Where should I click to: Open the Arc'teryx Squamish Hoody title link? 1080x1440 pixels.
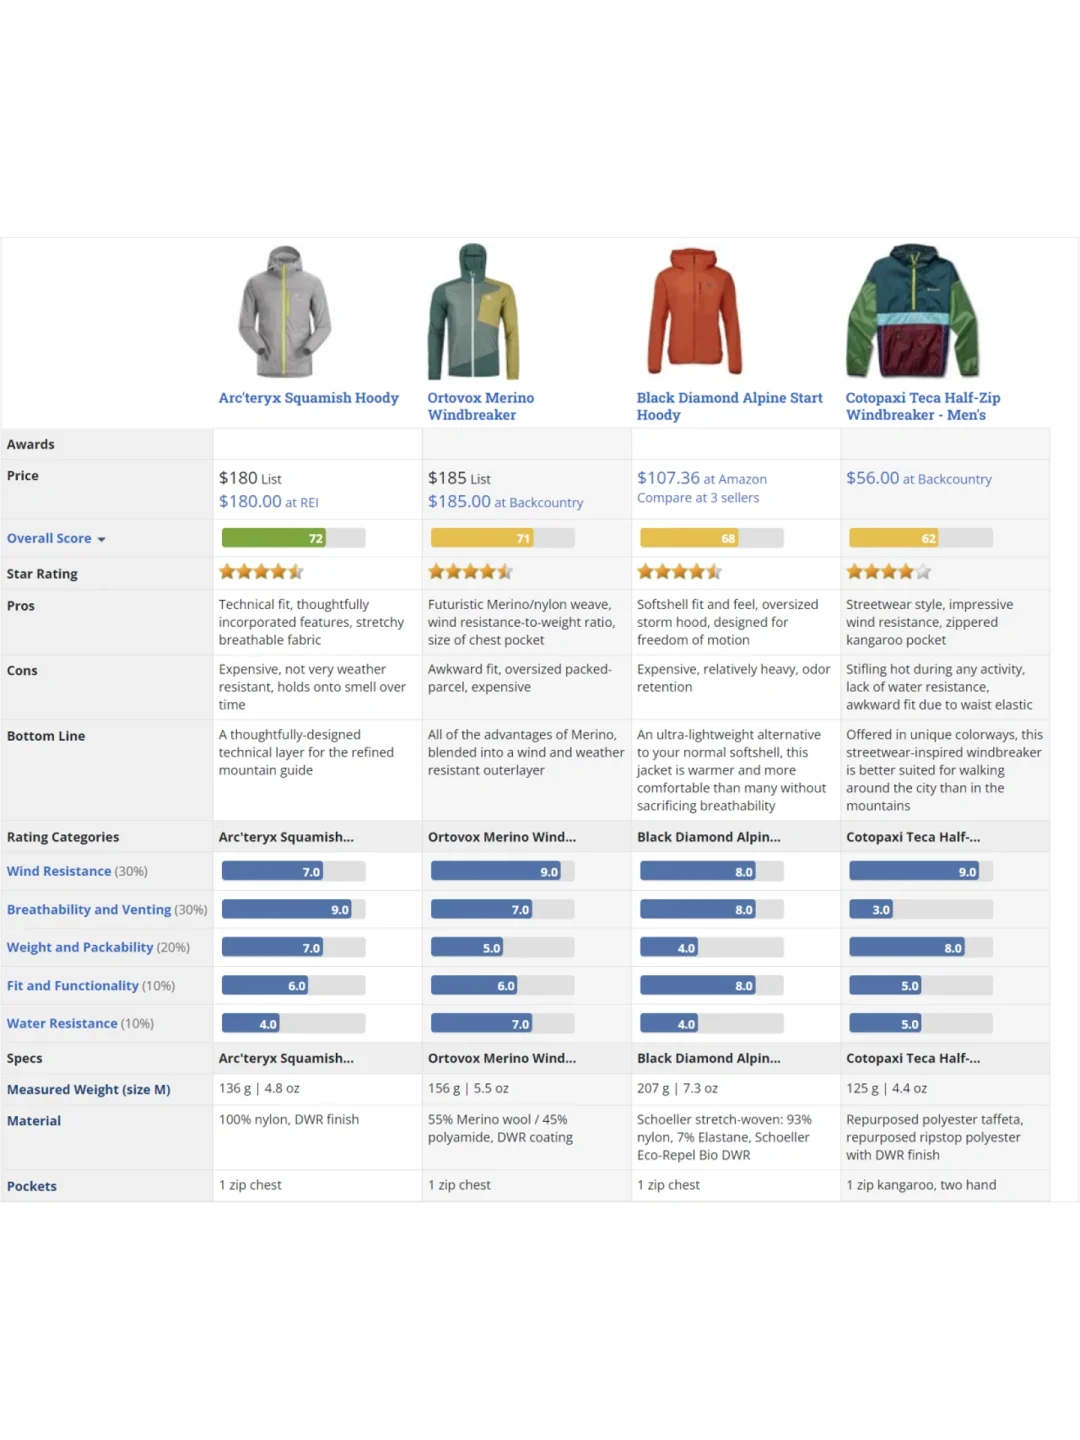[308, 398]
